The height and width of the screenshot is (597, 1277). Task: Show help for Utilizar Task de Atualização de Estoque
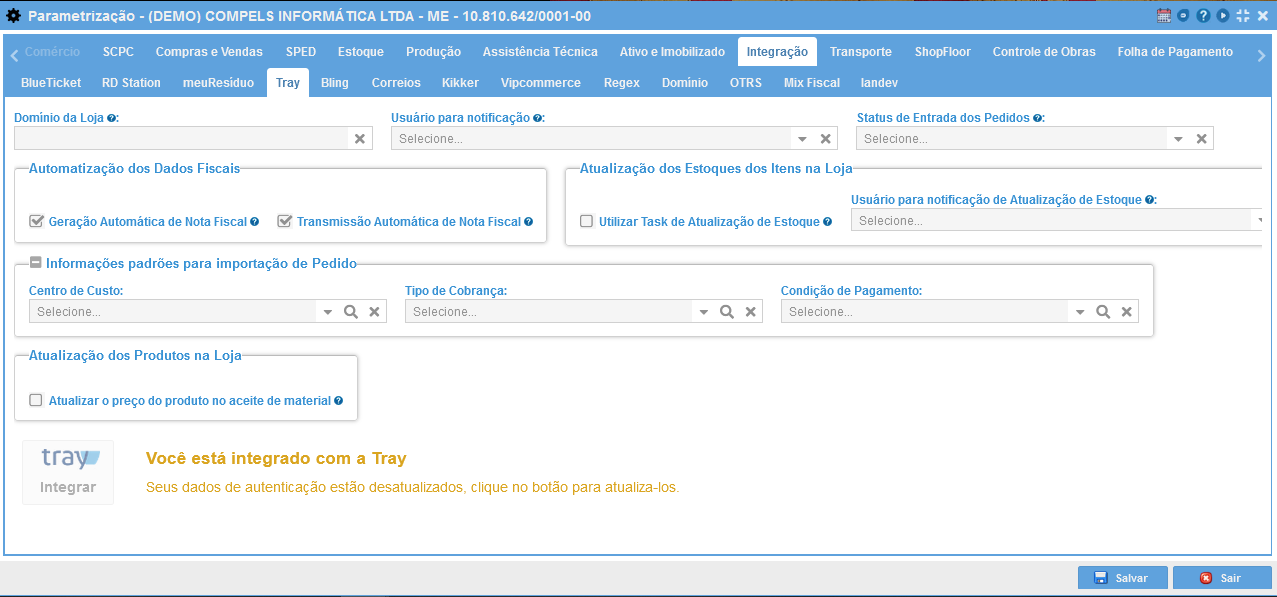(828, 222)
